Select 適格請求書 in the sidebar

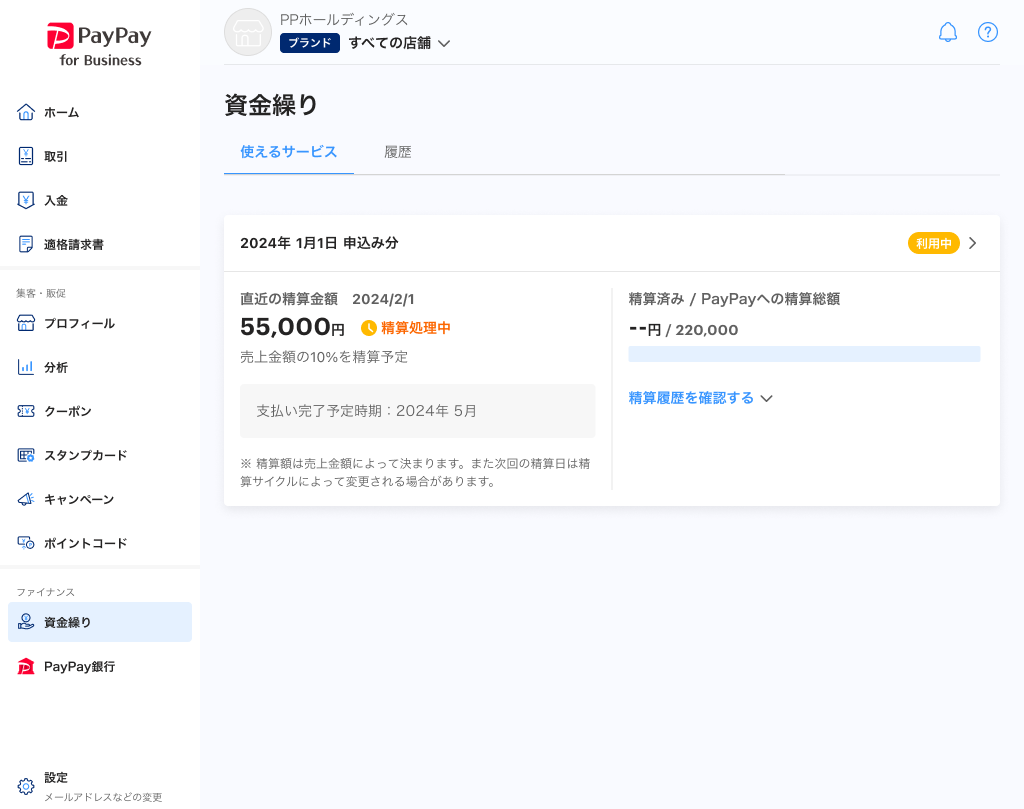click(x=100, y=244)
